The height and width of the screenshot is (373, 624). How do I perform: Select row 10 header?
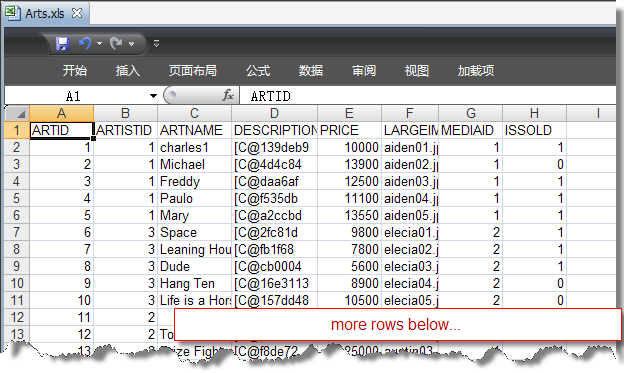point(17,283)
